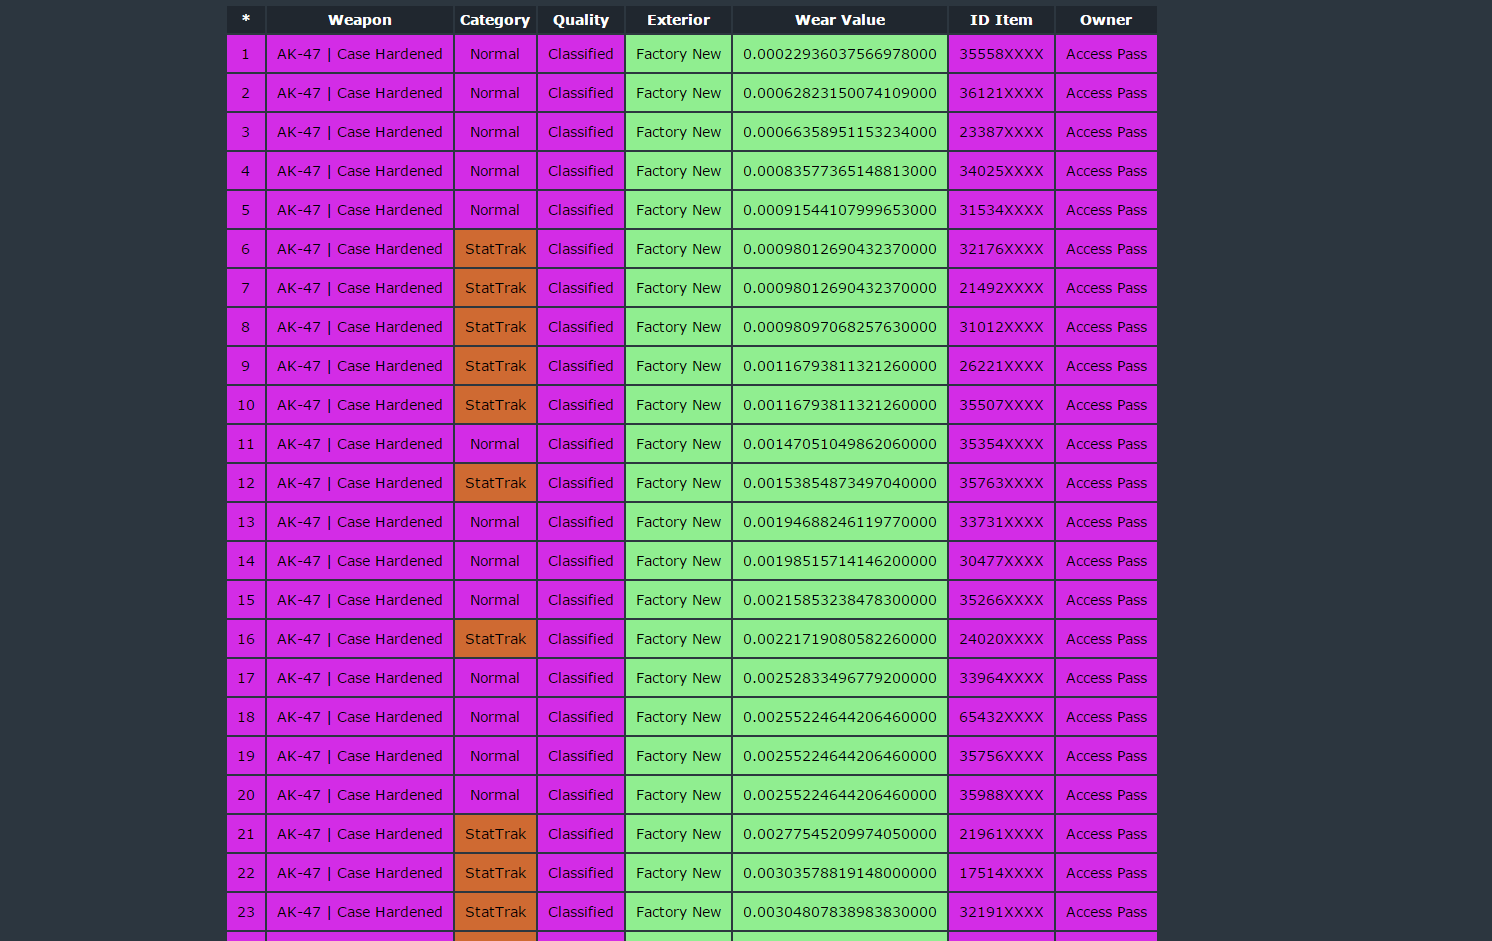Click the Access Pass cell in row 8
Image resolution: width=1492 pixels, height=941 pixels.
pyautogui.click(x=1106, y=327)
